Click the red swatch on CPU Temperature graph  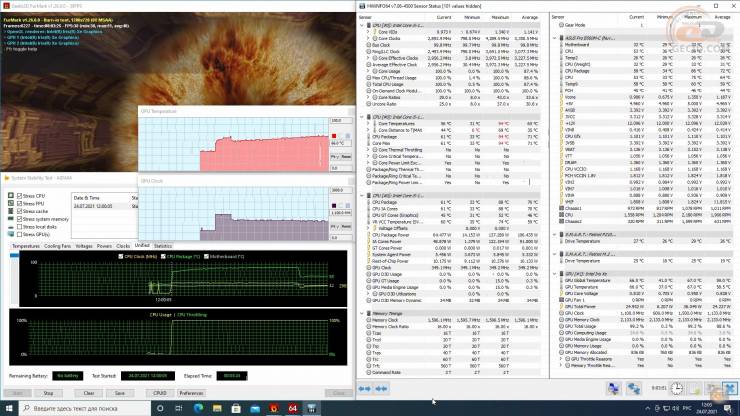(x=334, y=136)
